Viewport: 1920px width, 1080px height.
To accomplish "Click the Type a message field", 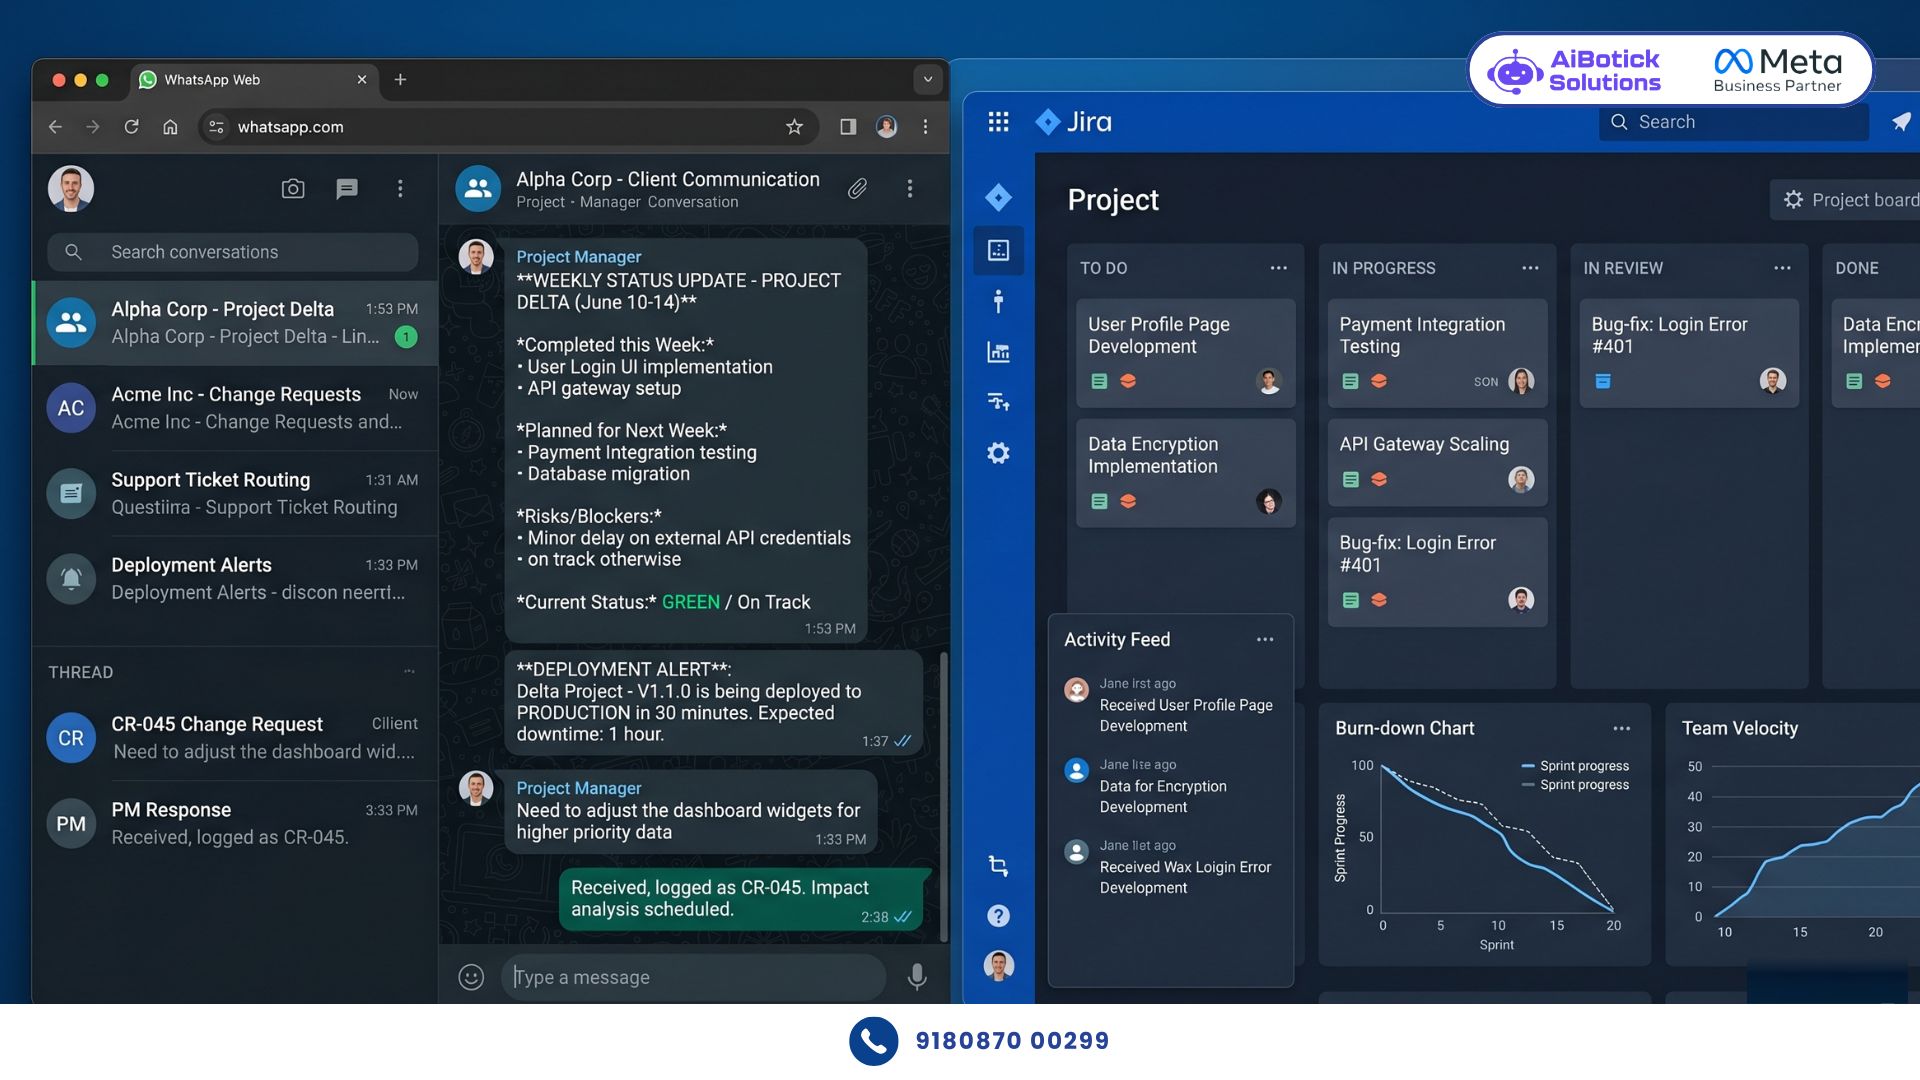I will click(693, 977).
